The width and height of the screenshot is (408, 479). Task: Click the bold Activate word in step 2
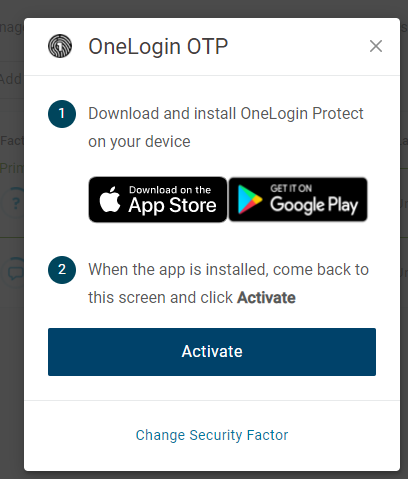pyautogui.click(x=266, y=298)
